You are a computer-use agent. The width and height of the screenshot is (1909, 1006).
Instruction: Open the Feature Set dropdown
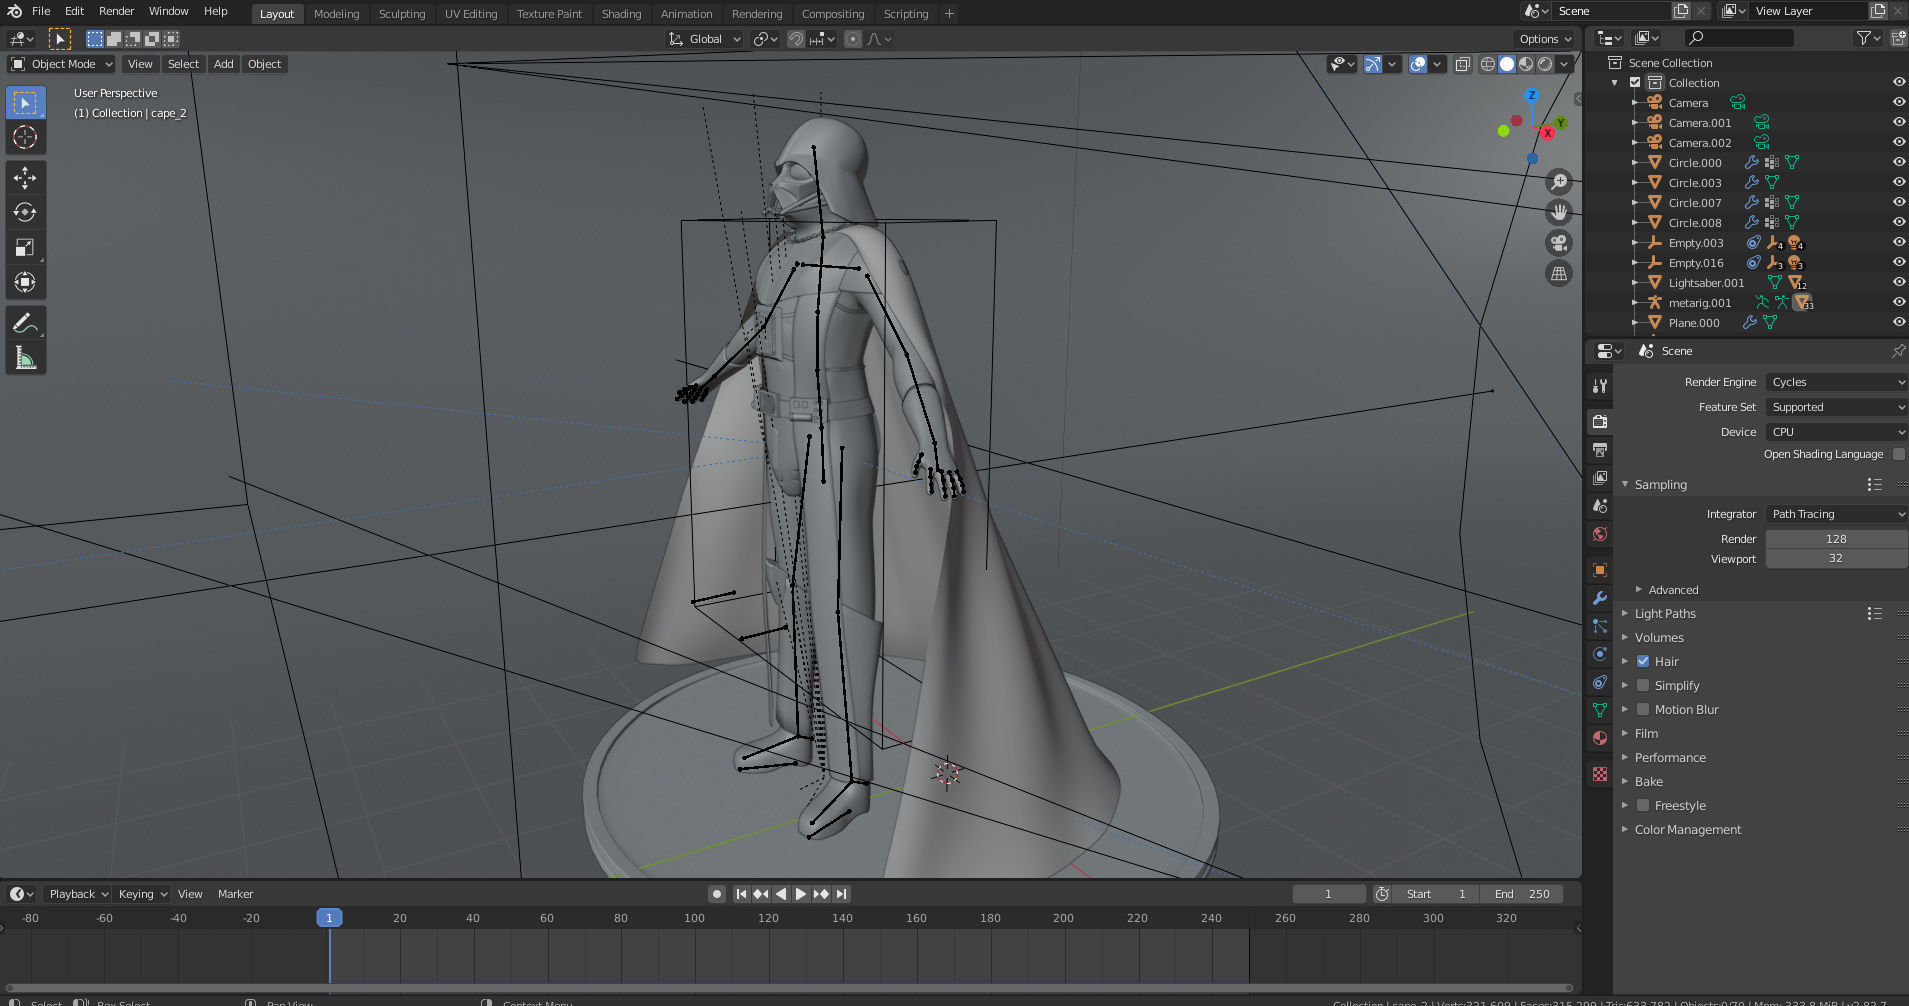1837,407
